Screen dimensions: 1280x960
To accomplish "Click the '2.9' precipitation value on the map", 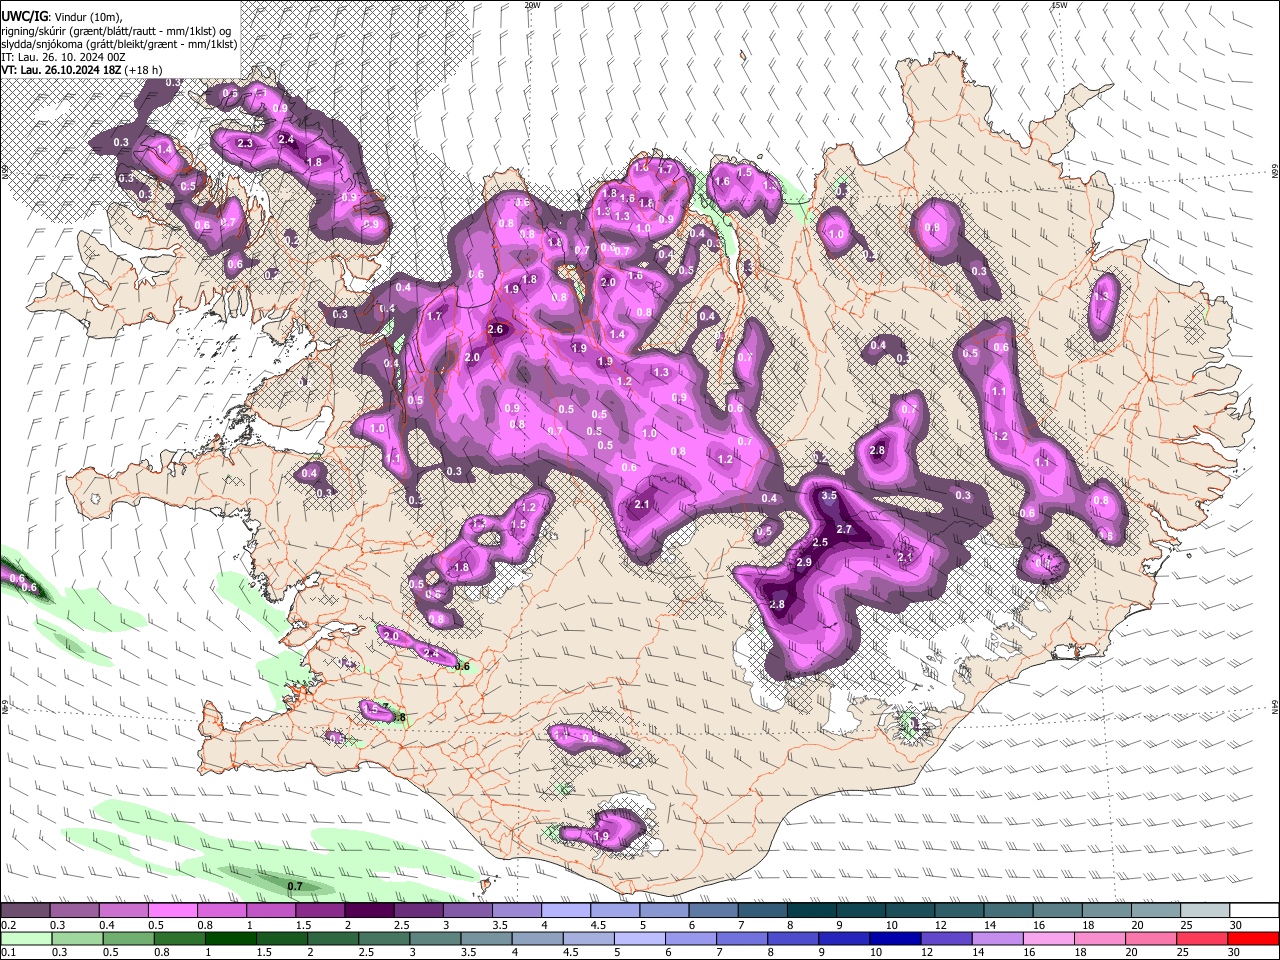I will pyautogui.click(x=803, y=563).
